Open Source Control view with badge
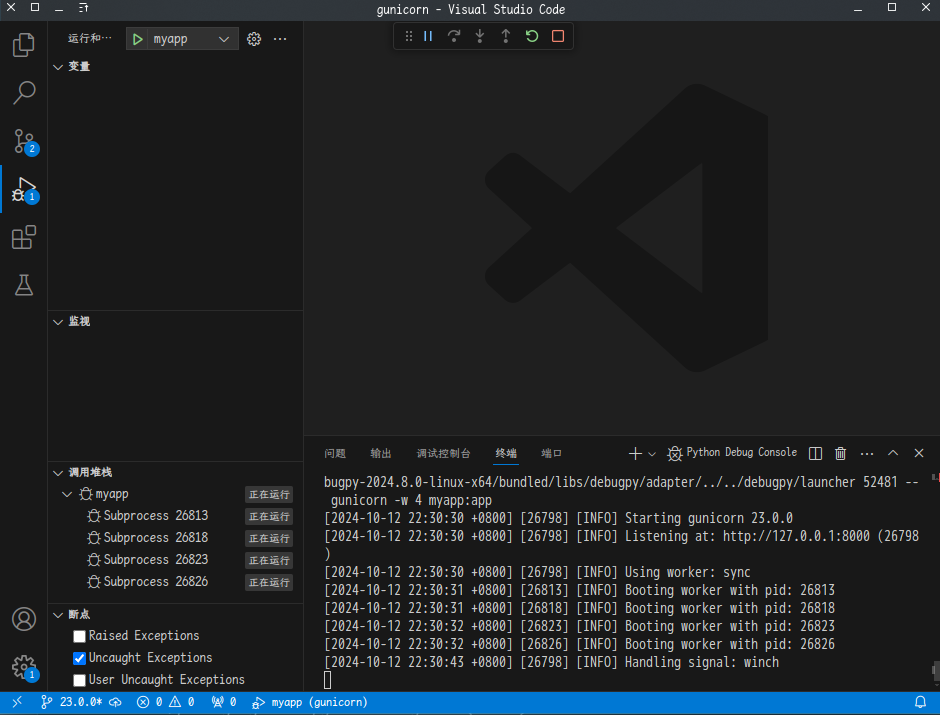 pos(23,141)
